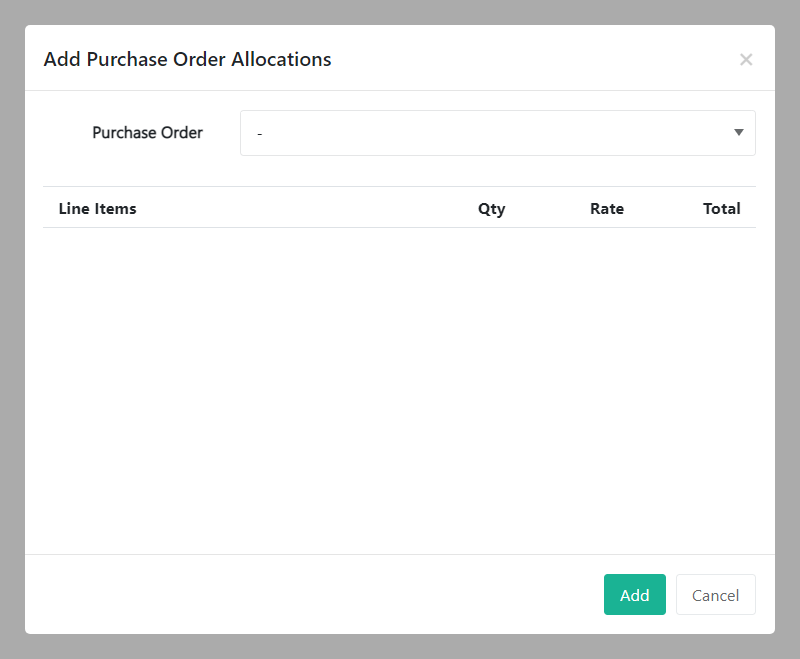Click the gray backdrop left of the dialog
Screen dimensions: 800x659
pyautogui.click(x=12, y=330)
